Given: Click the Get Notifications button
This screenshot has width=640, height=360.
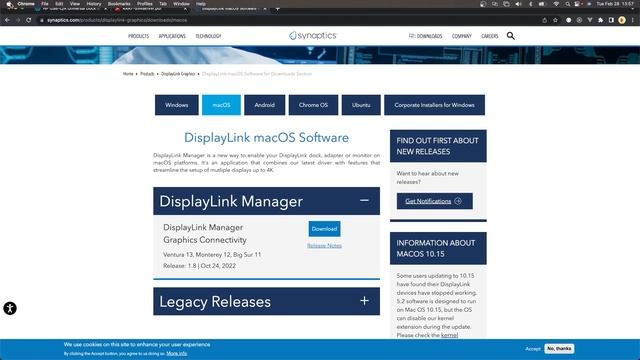Looking at the screenshot, I should coord(434,201).
